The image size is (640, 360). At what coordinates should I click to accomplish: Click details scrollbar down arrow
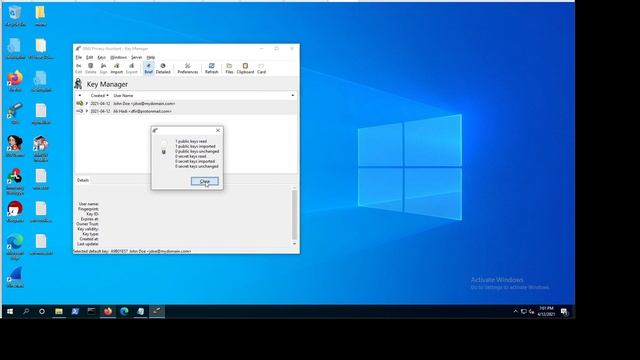point(294,244)
